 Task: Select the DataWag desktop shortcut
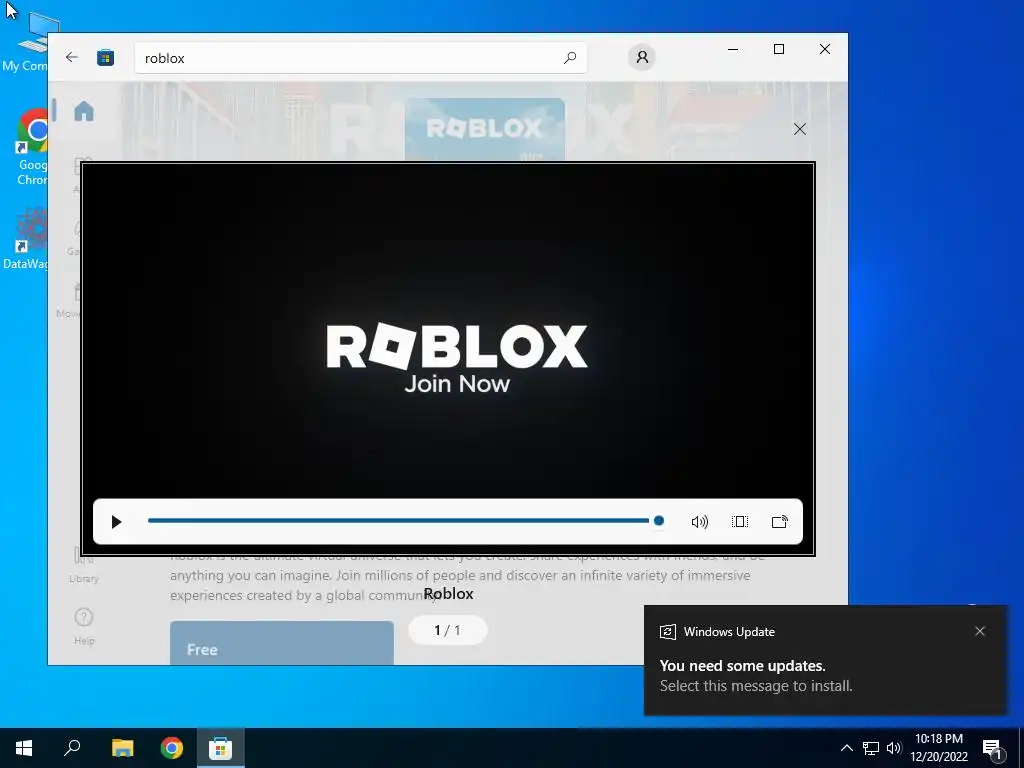[26, 238]
